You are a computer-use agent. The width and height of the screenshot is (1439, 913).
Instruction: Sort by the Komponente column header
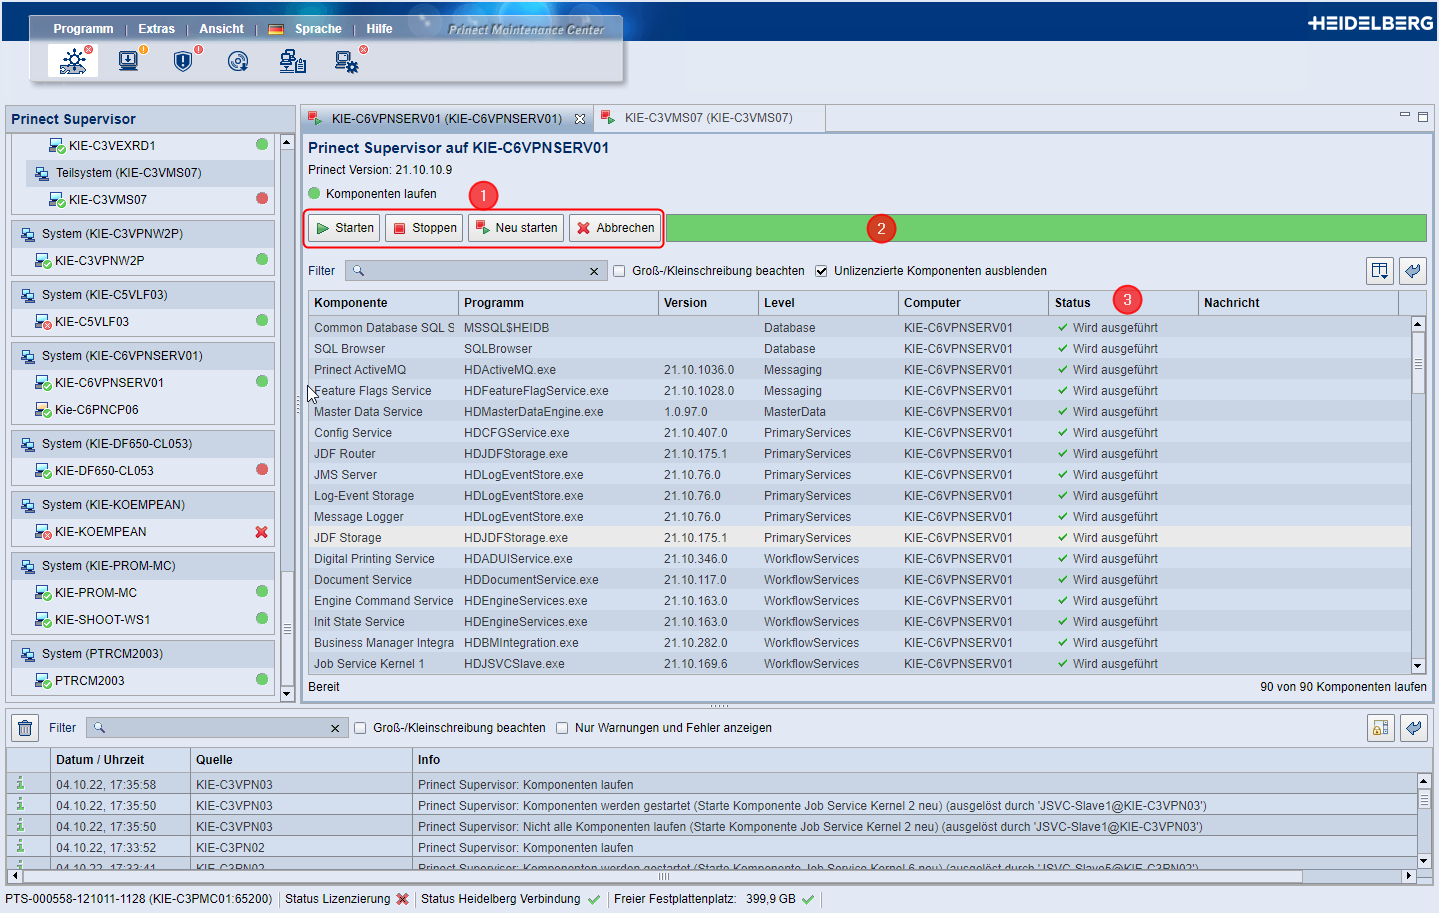coord(383,303)
